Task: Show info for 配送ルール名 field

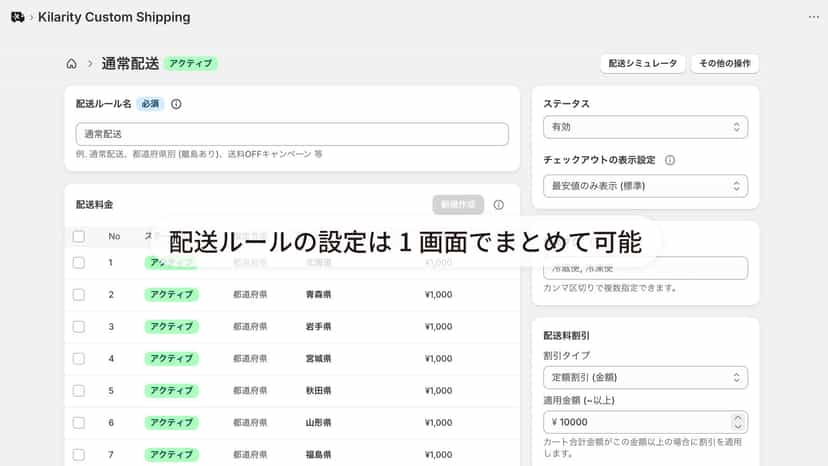Action: 176,104
